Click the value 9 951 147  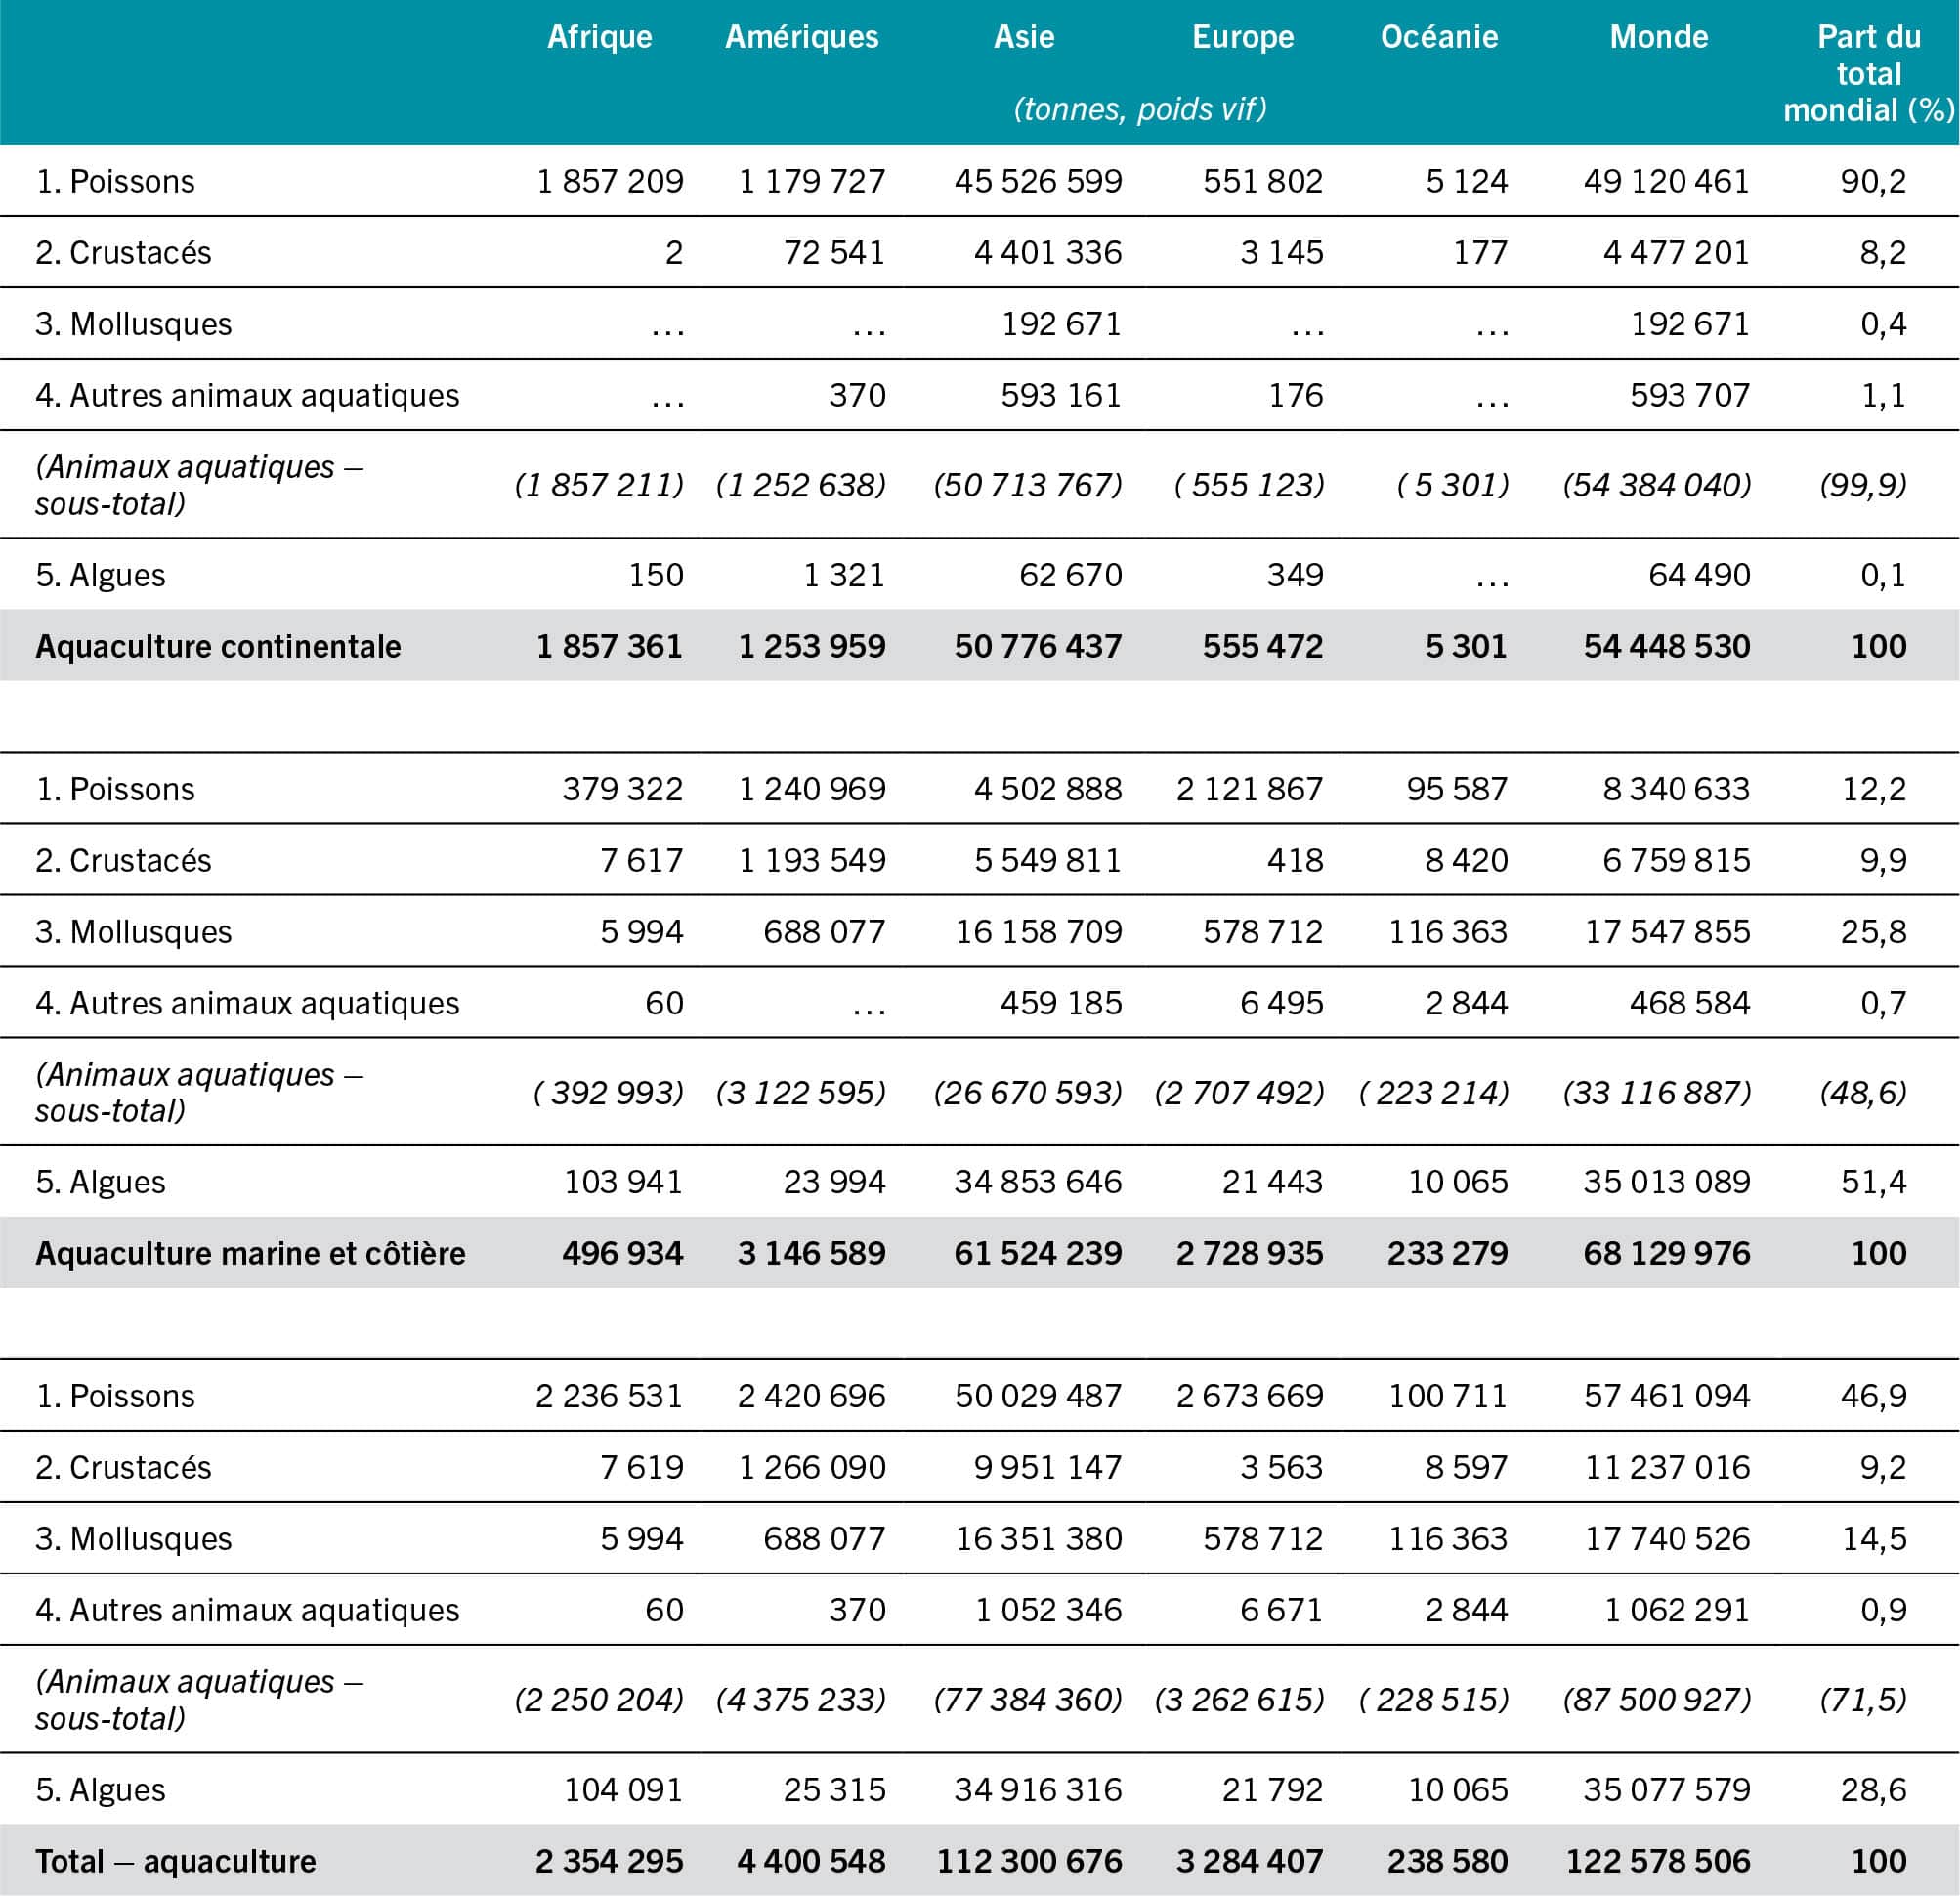1048,1467
